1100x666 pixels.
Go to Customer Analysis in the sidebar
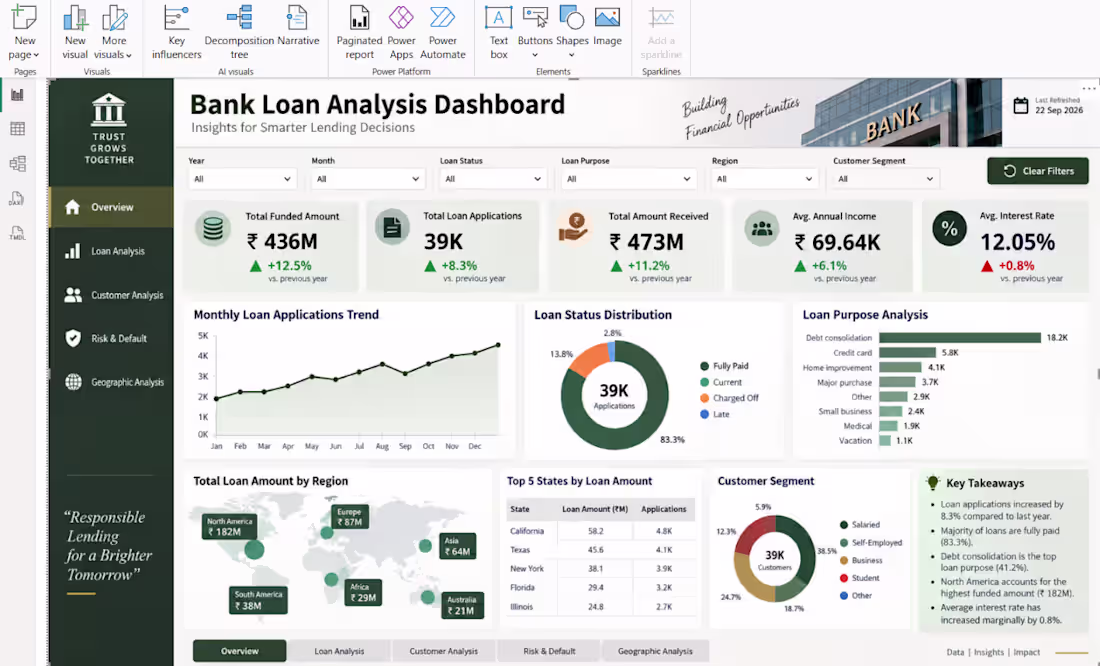point(112,295)
